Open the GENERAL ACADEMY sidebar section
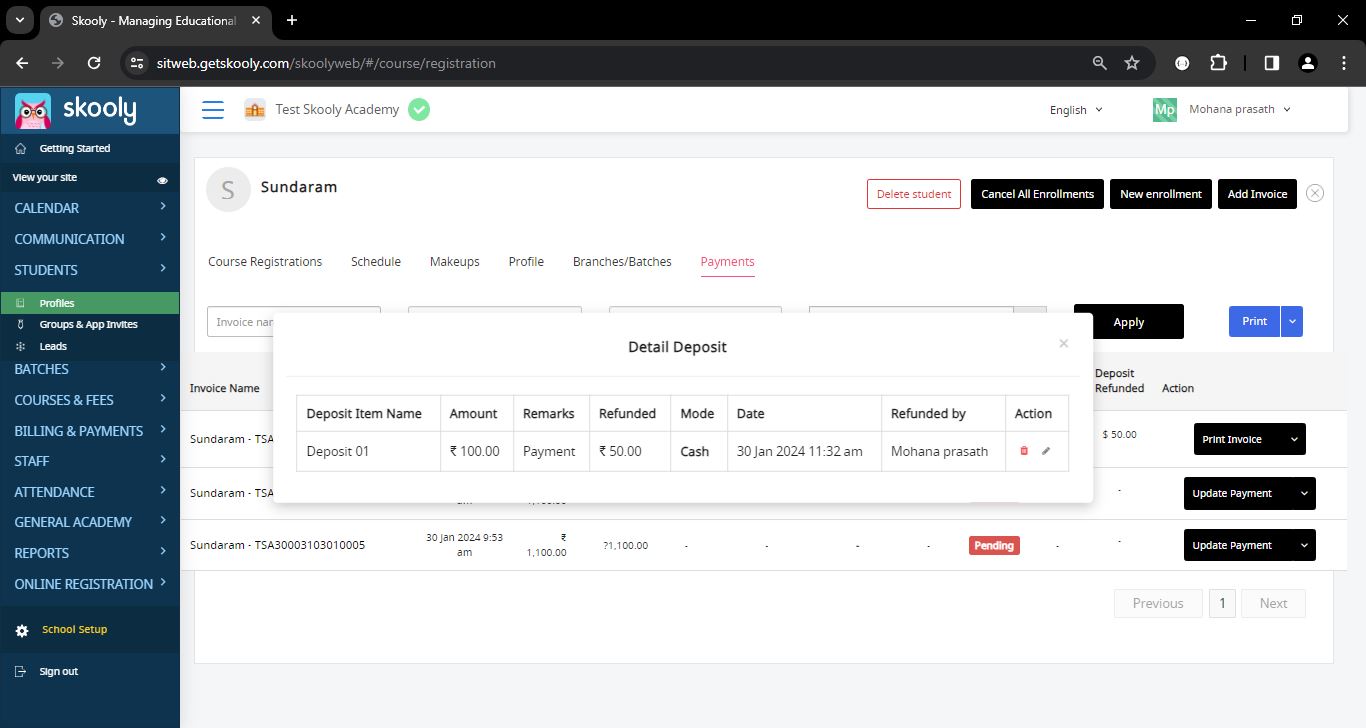Screen dimensions: 1366x728 click(x=90, y=522)
